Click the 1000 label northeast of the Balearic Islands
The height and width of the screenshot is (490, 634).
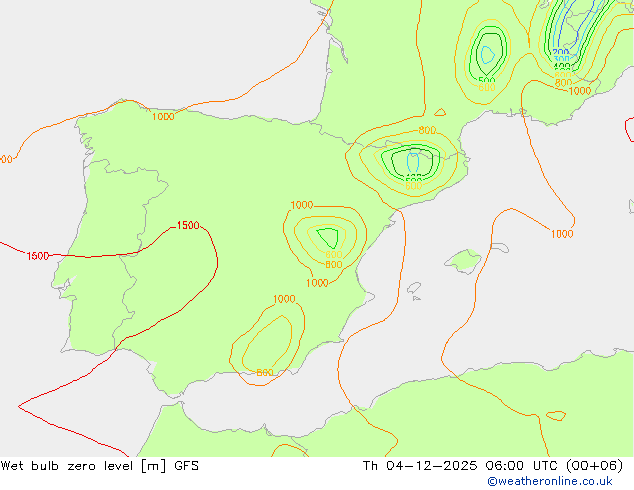click(x=562, y=234)
